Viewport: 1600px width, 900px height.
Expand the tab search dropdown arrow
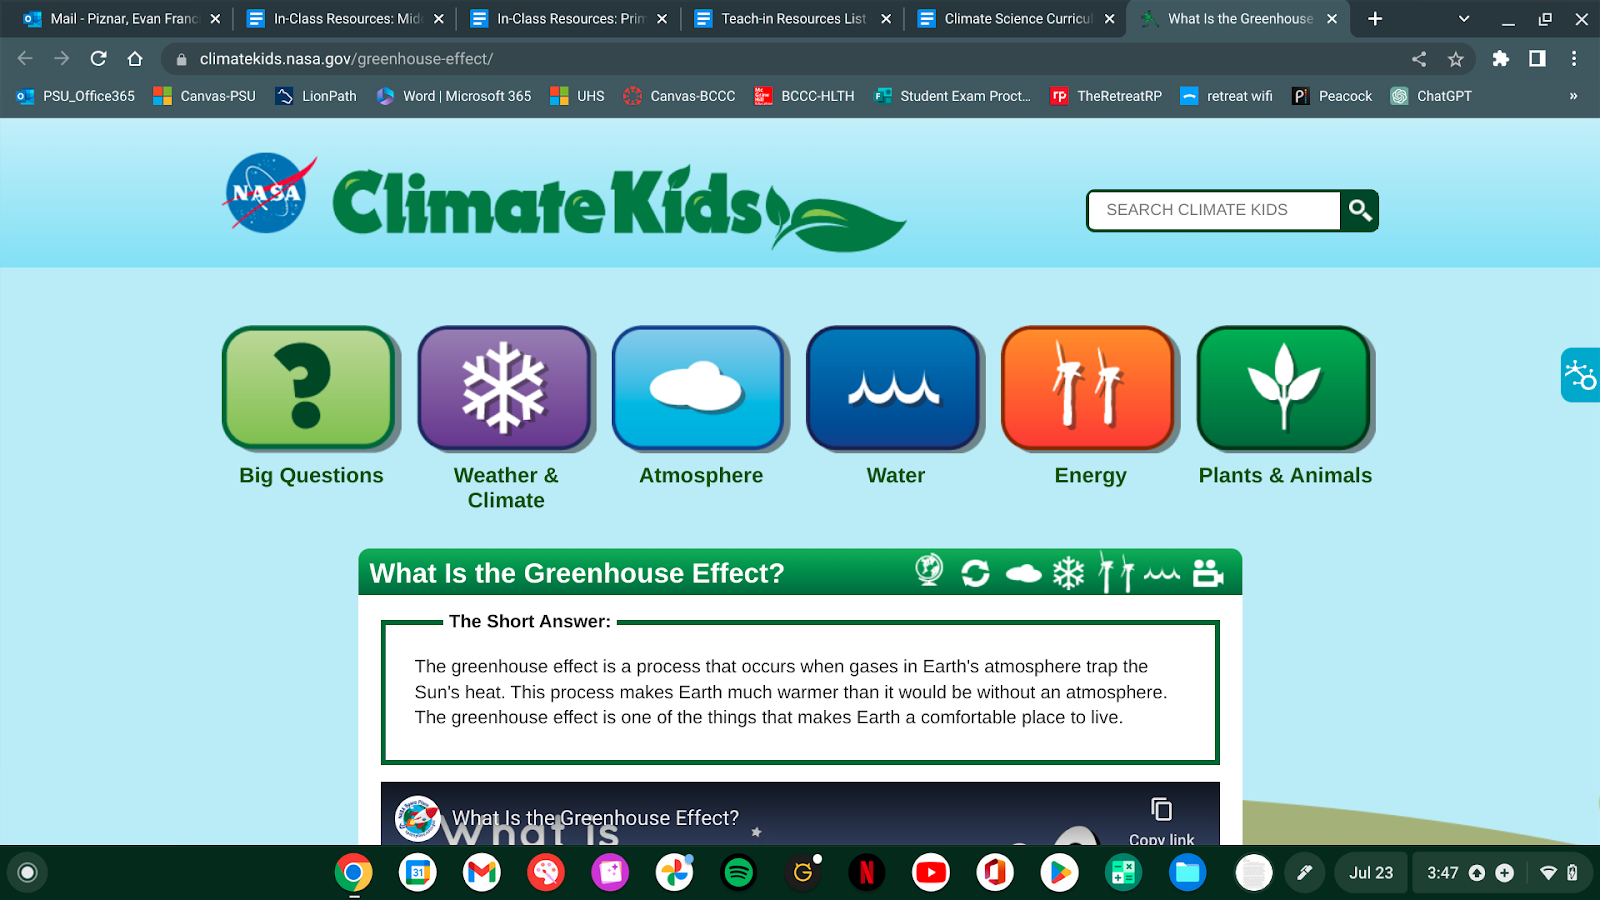point(1464,19)
